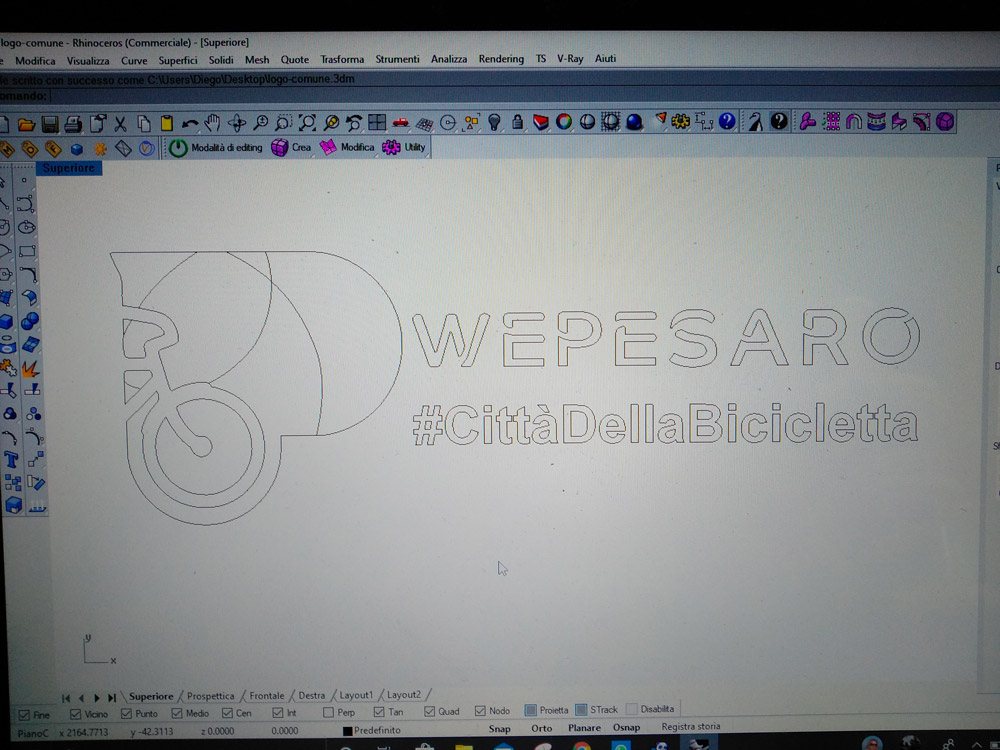Select the fillet curve tool
This screenshot has height=750, width=1000.
(x=28, y=275)
